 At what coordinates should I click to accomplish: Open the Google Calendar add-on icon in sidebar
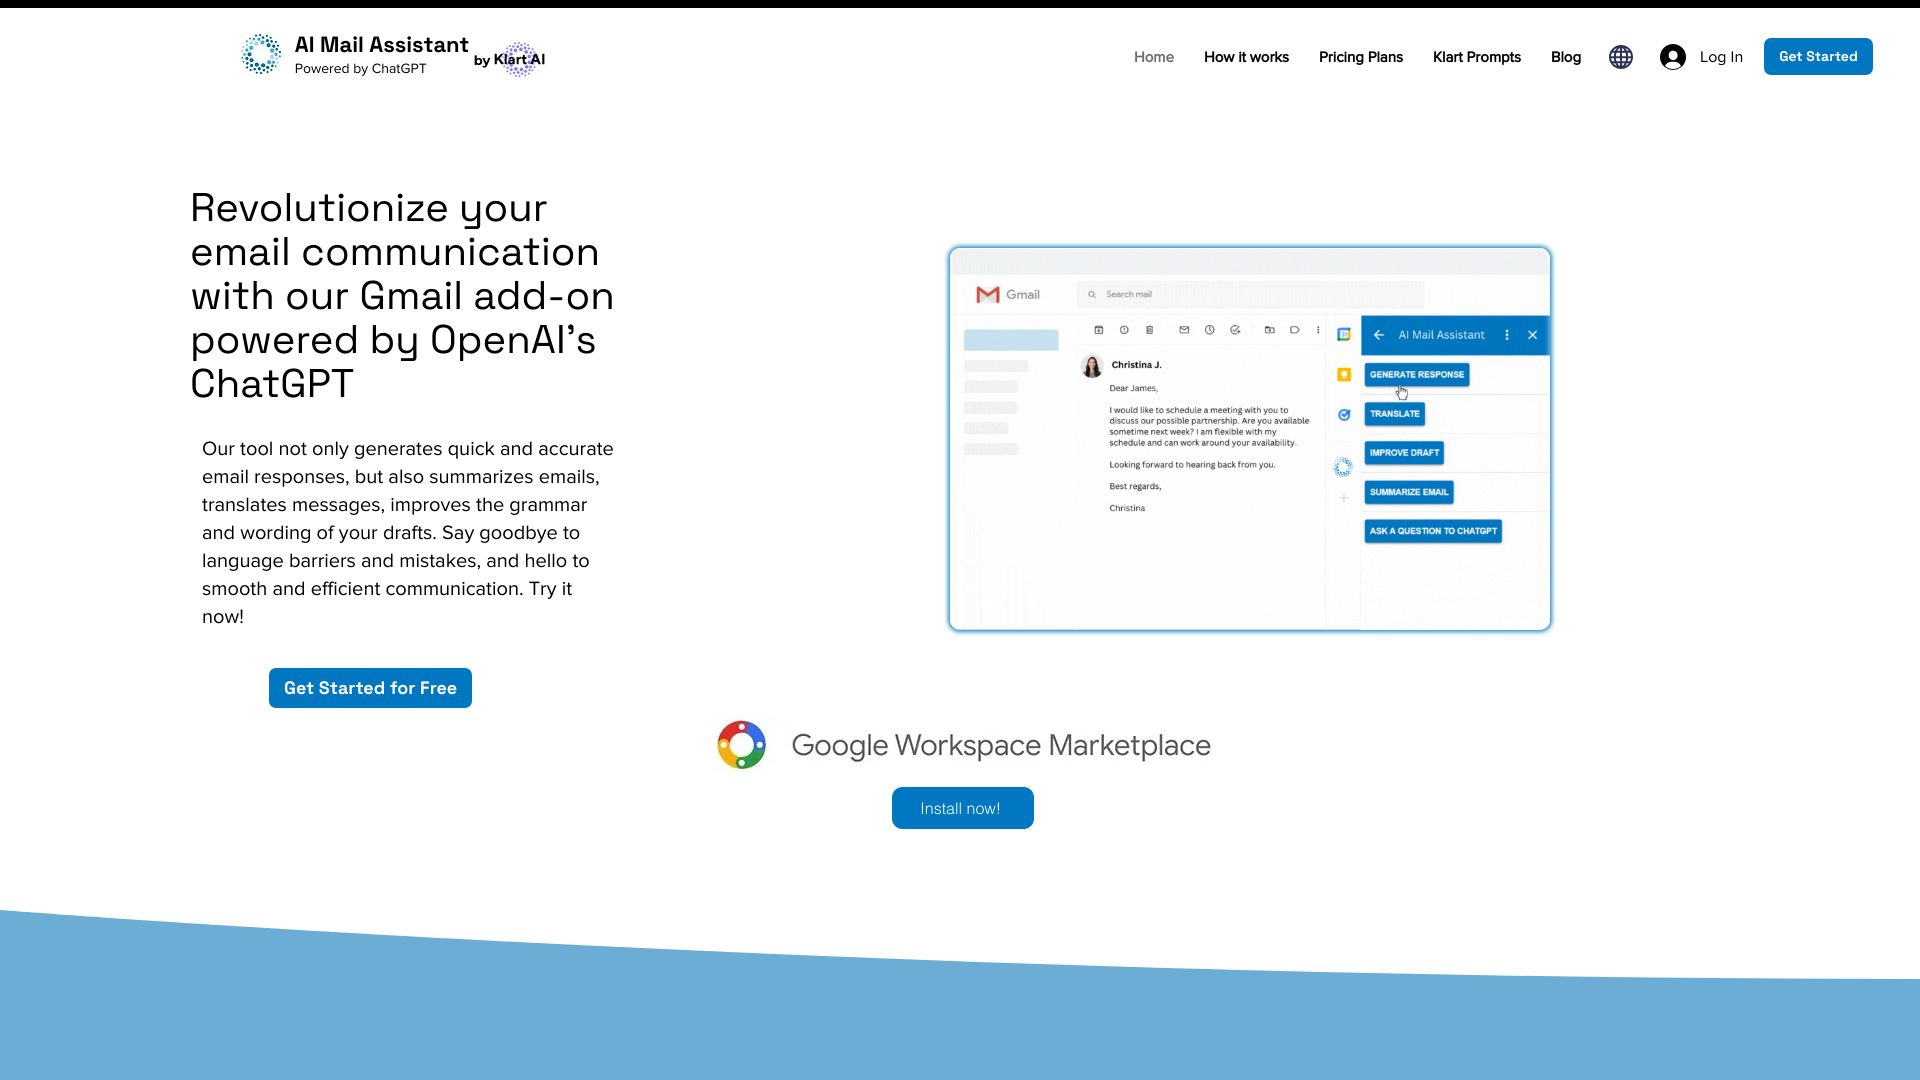click(1344, 334)
